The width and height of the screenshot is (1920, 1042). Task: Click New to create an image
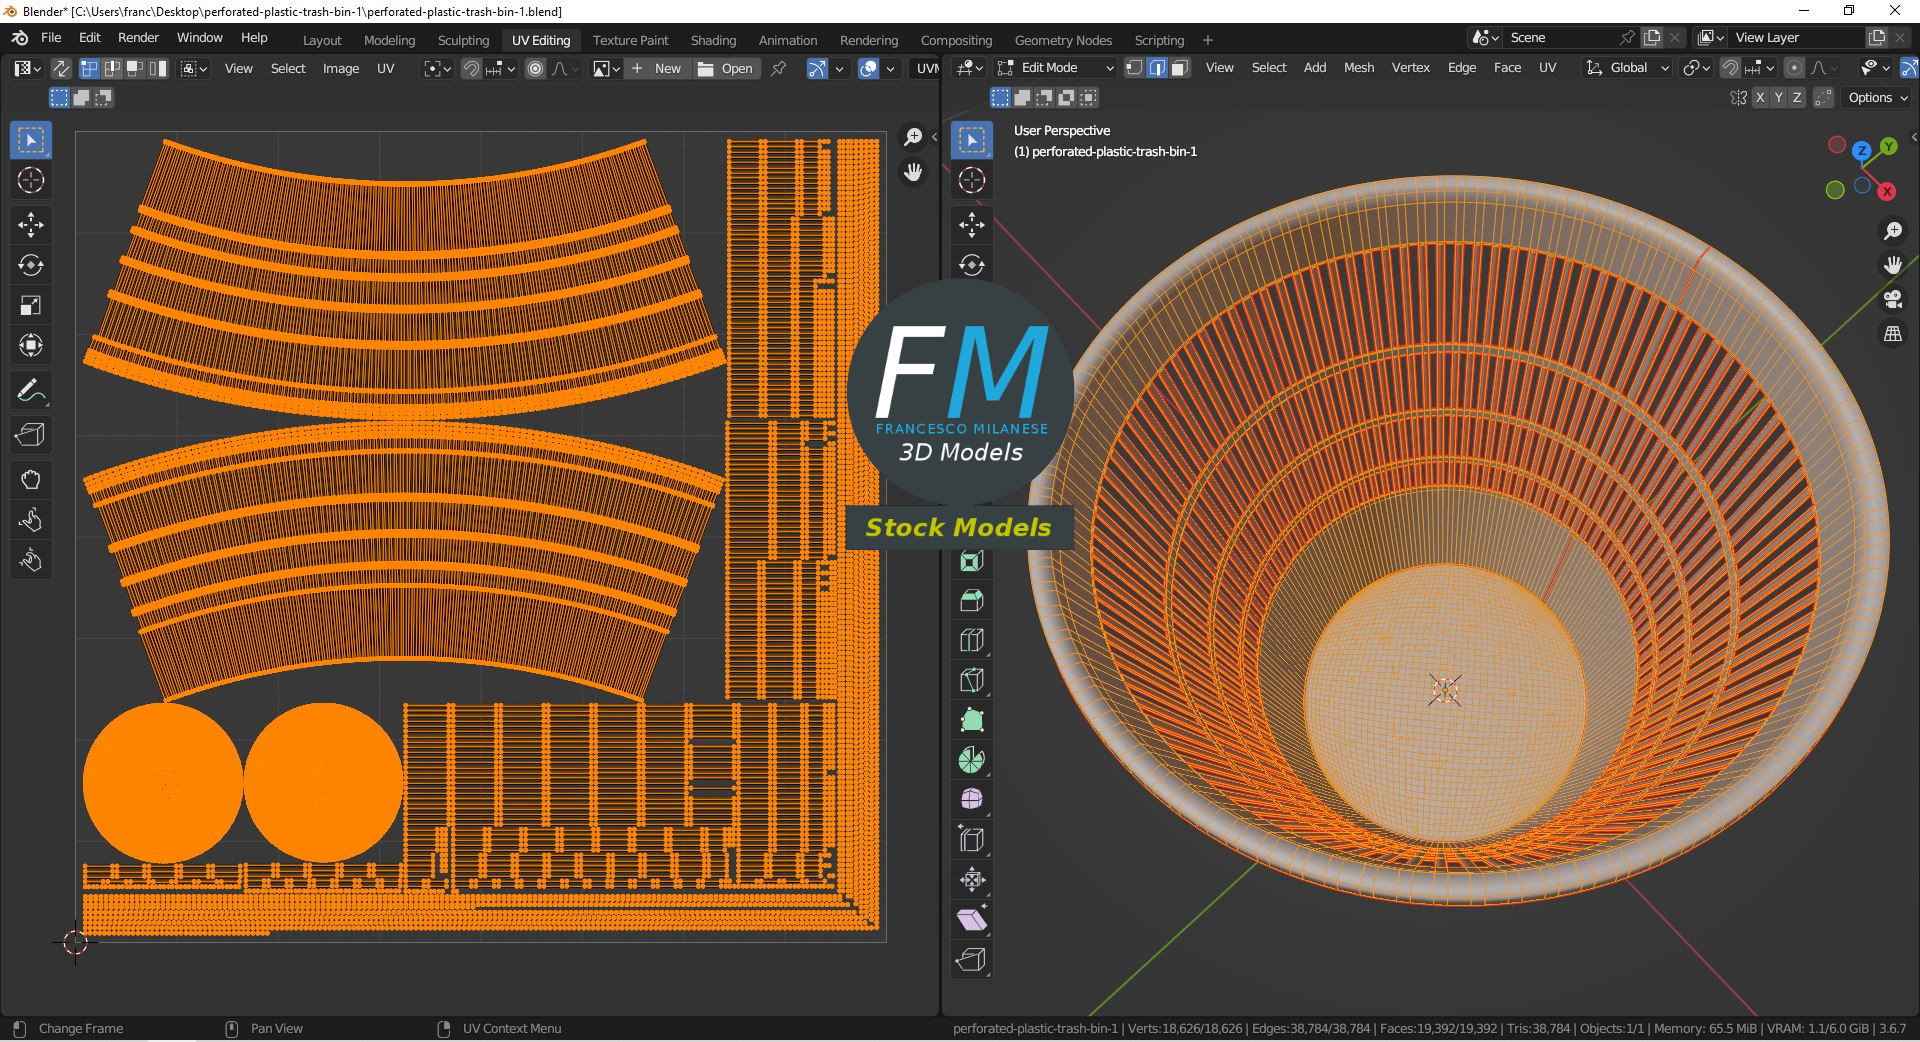point(656,68)
